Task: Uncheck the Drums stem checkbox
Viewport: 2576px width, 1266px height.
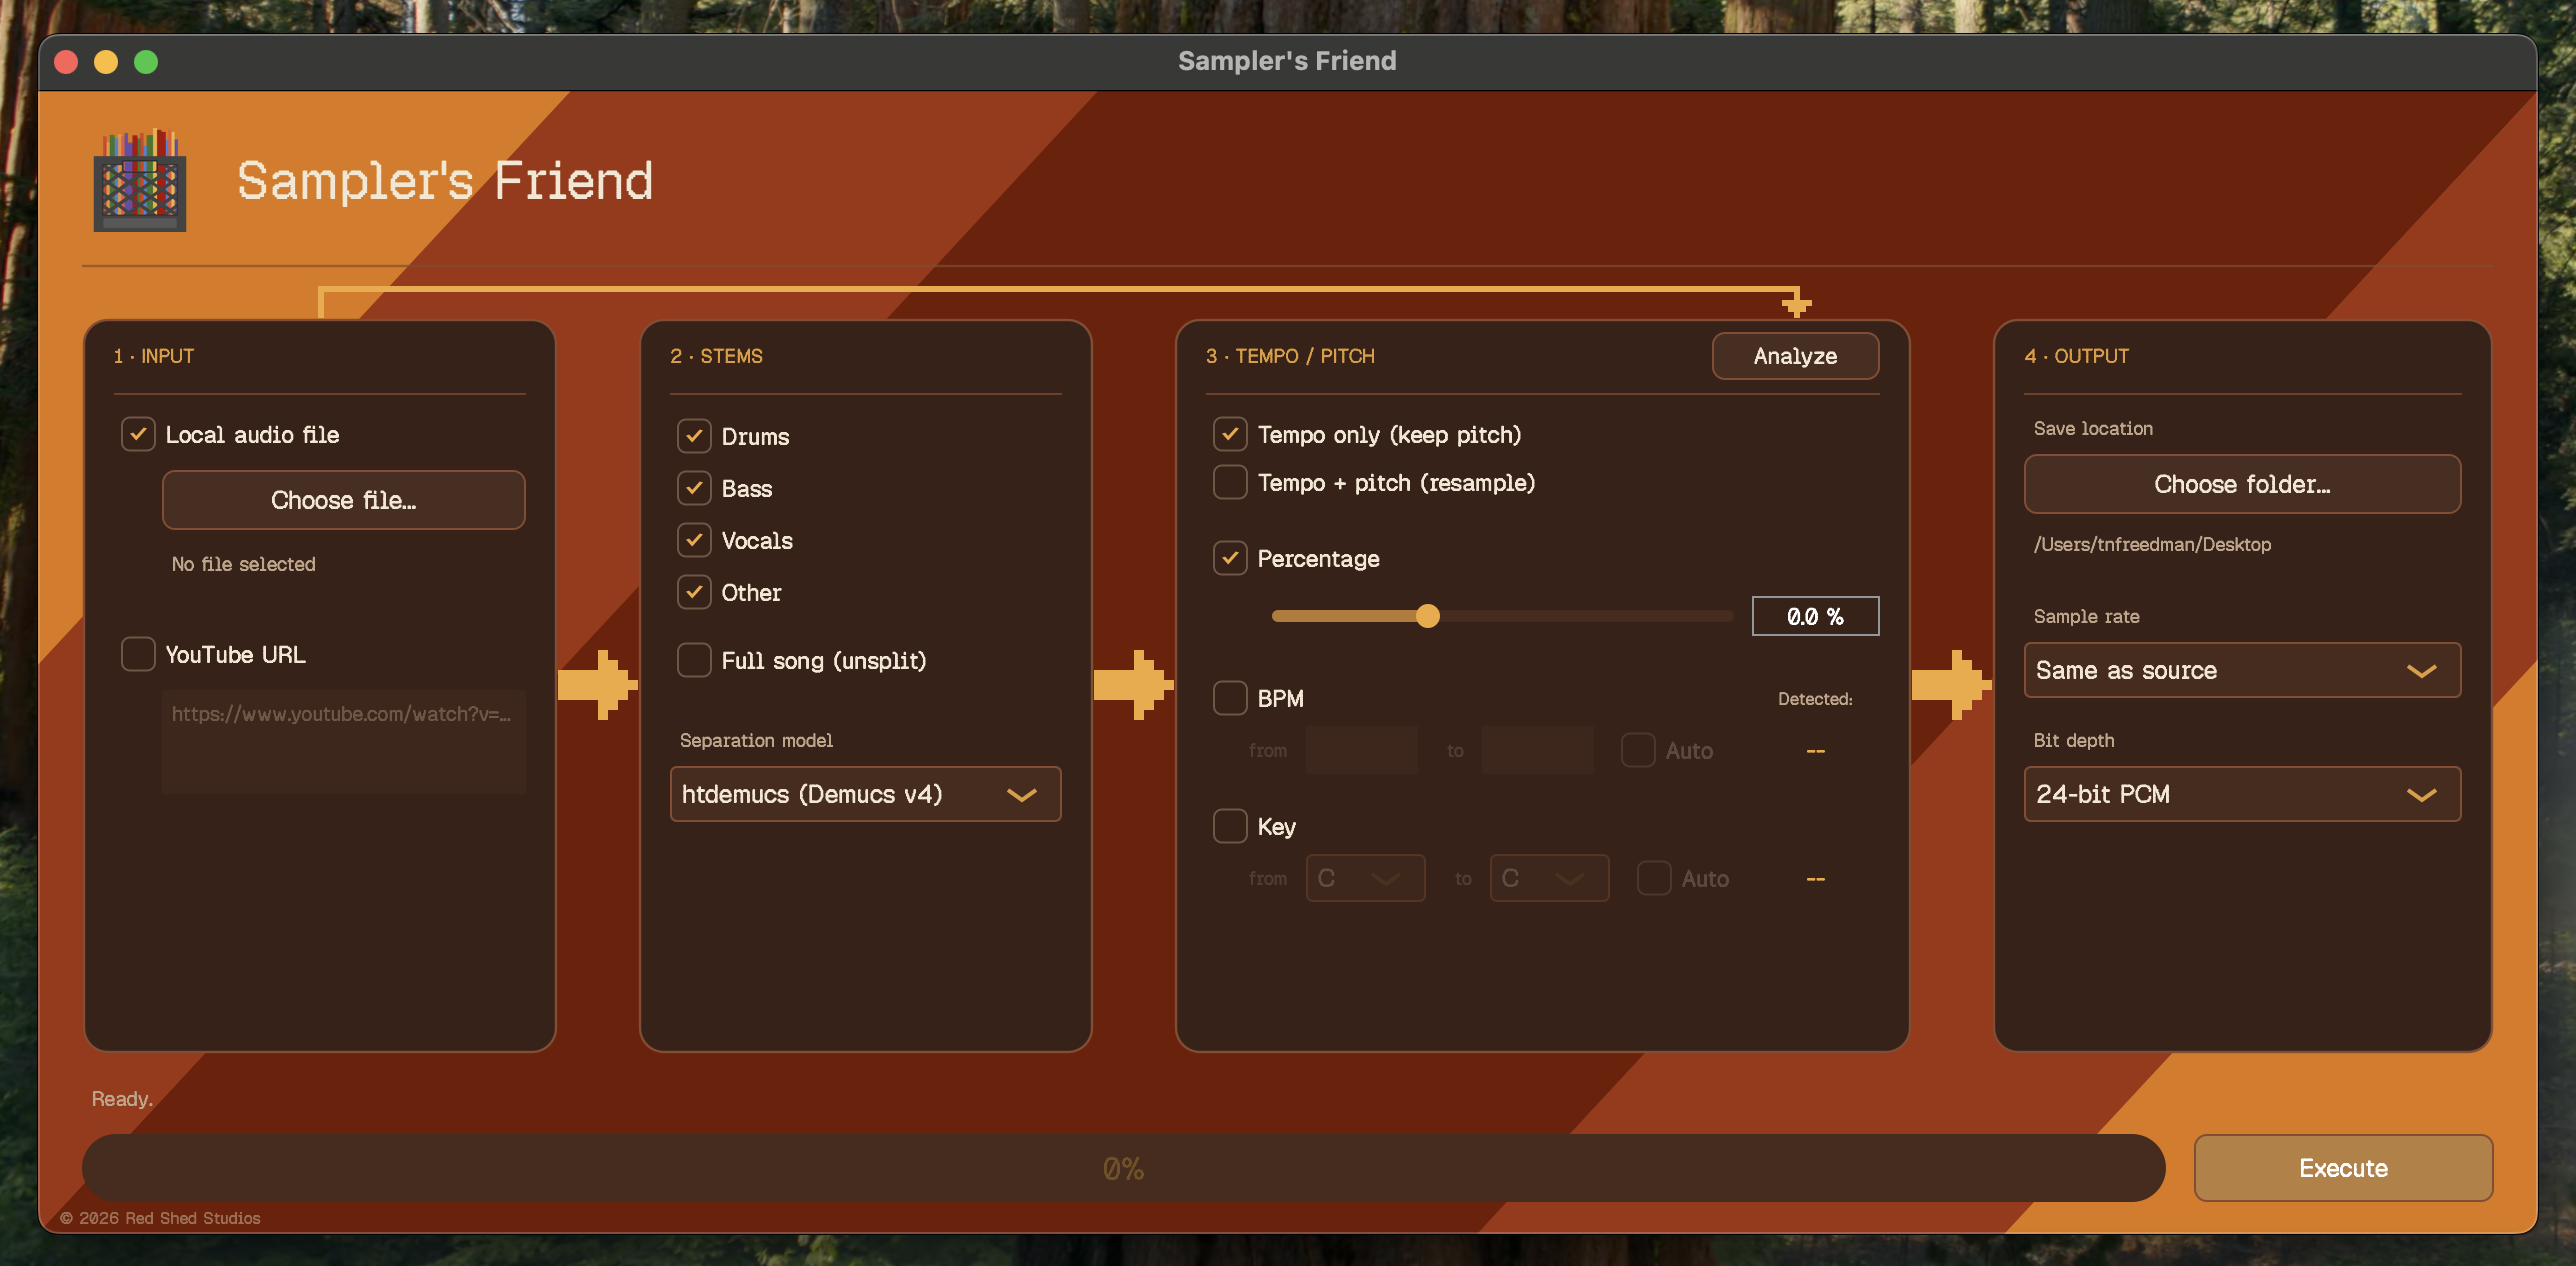Action: point(694,436)
